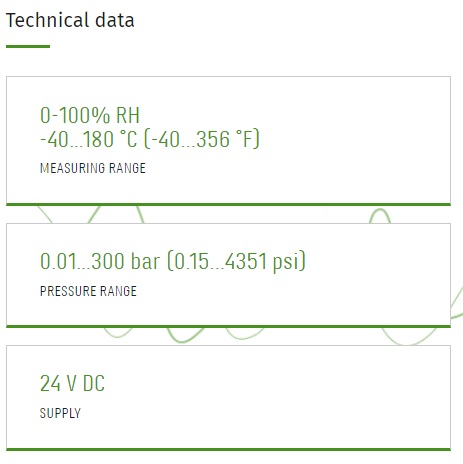The image size is (463, 464).
Task: Click the 0.01...300 bar pressure value
Action: [x=100, y=261]
